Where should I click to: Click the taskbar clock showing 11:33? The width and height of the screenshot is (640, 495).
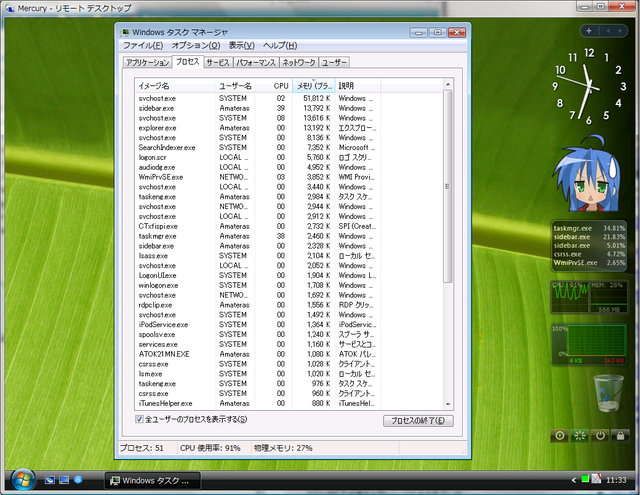tap(616, 480)
